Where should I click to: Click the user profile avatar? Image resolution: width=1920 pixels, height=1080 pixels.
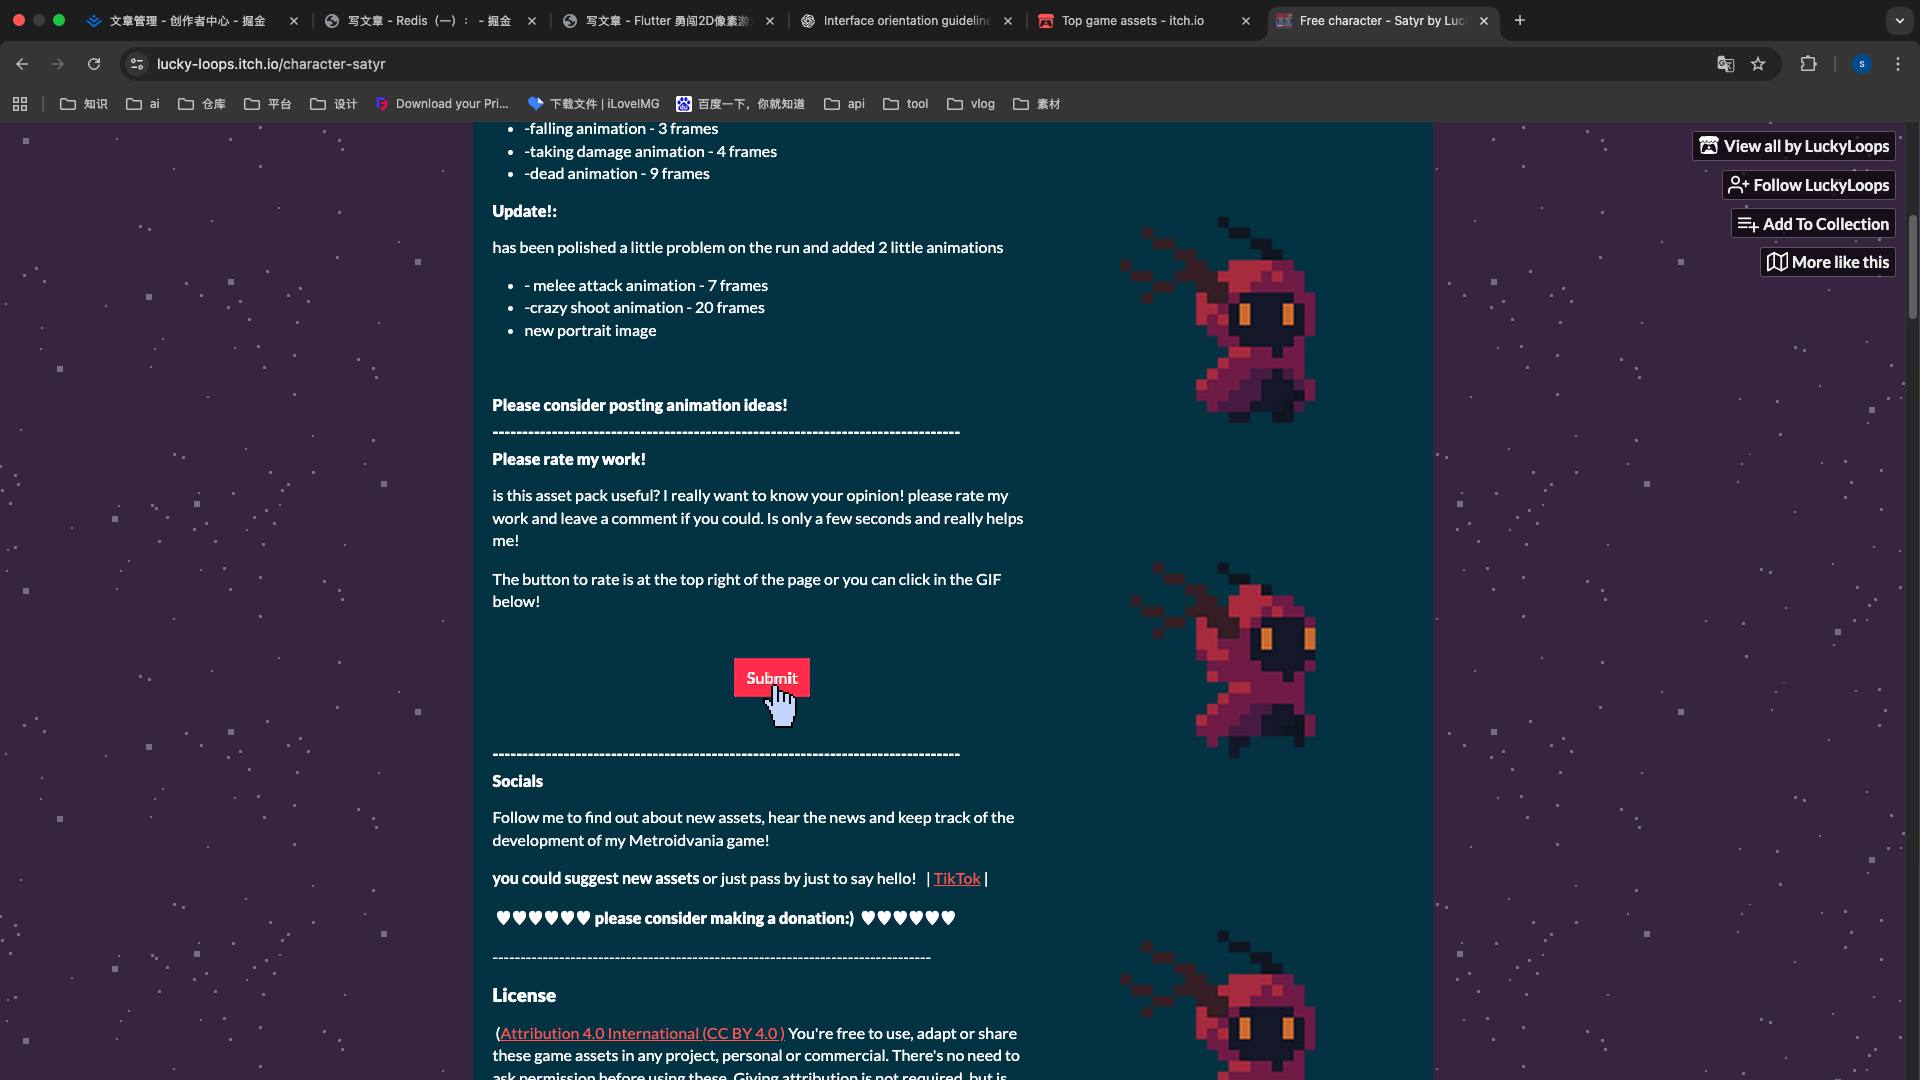point(1861,64)
